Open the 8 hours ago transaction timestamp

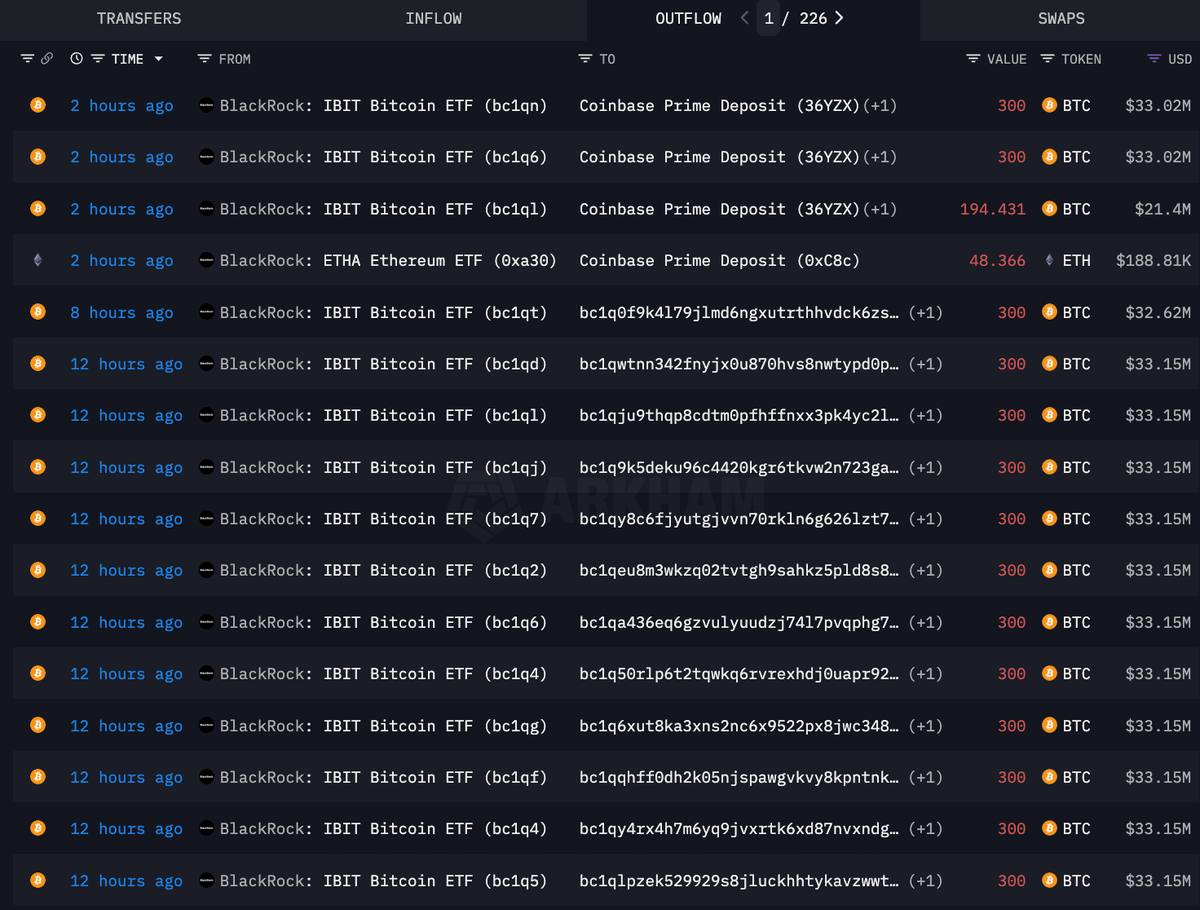[121, 313]
